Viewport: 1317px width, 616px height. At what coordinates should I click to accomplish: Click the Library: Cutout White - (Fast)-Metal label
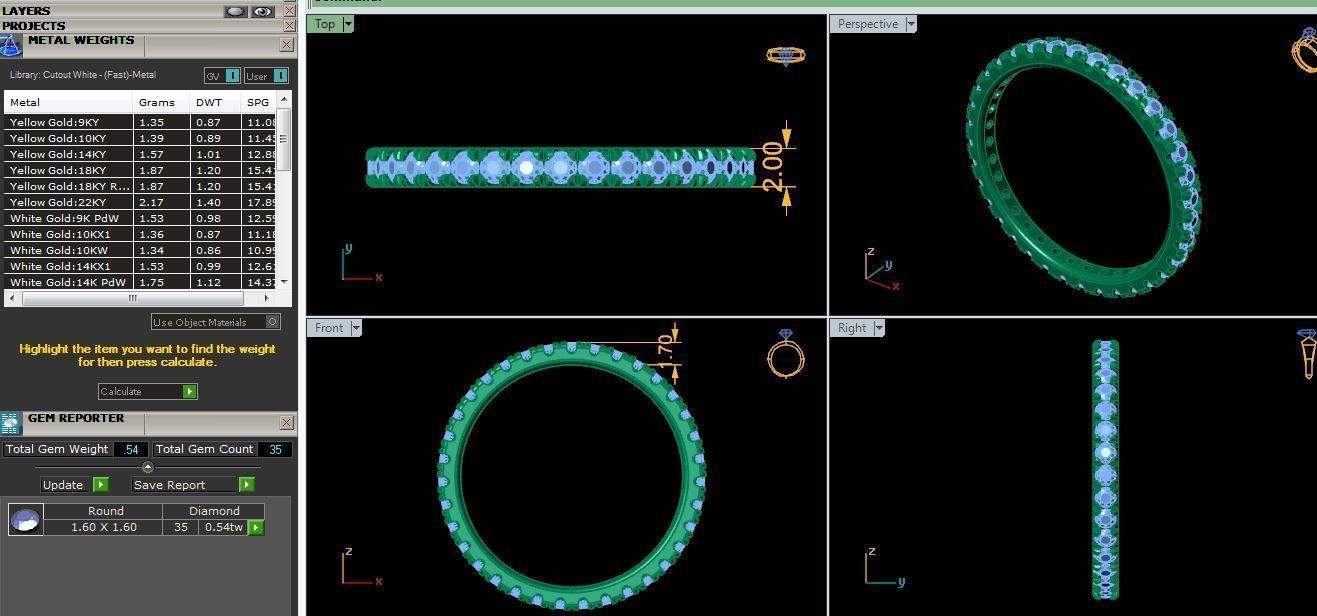(83, 75)
